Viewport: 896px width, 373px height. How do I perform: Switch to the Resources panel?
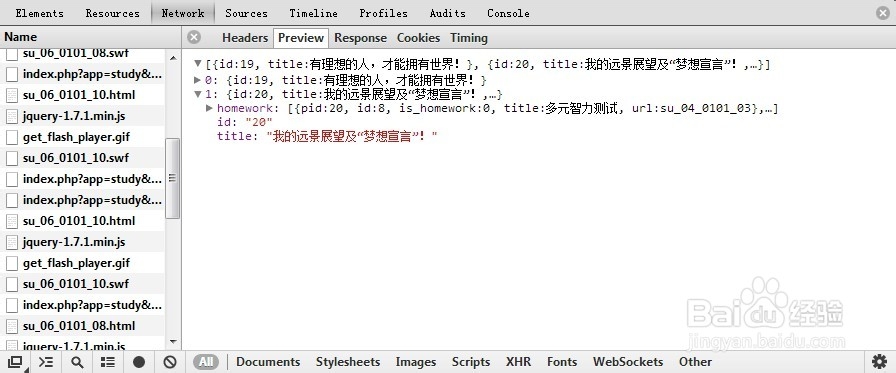pyautogui.click(x=113, y=13)
